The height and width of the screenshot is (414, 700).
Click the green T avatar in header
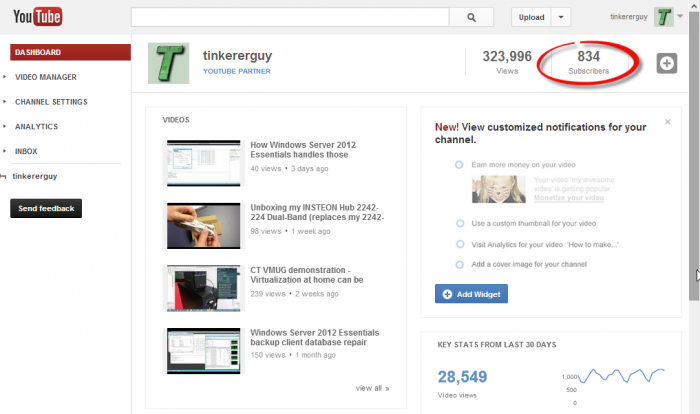pos(663,17)
